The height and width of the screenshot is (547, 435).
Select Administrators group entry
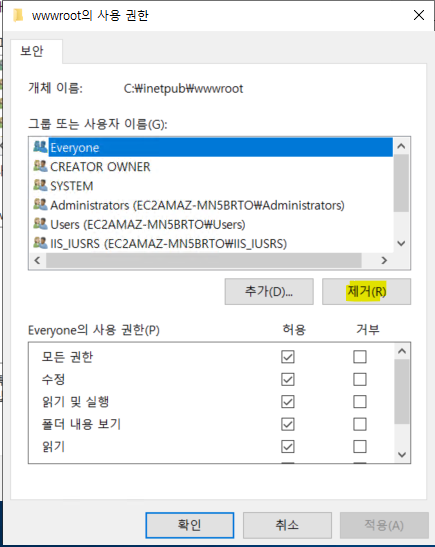(x=197, y=205)
